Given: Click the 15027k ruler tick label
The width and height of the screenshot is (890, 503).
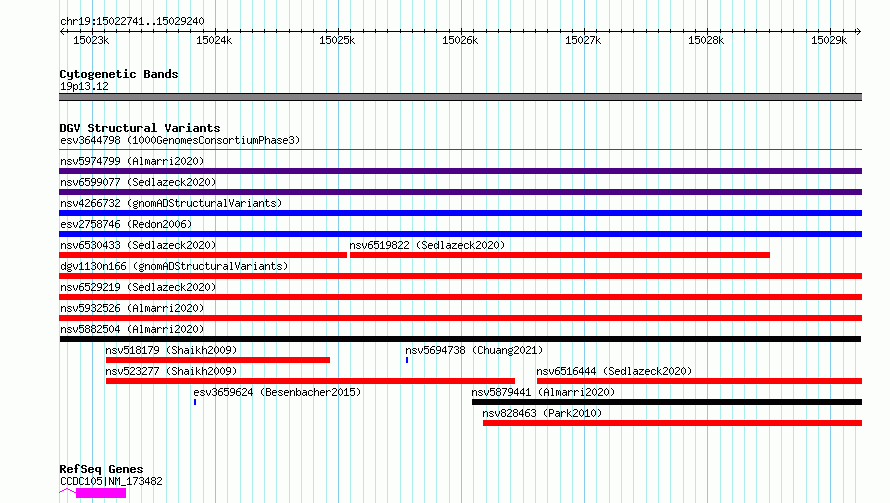Looking at the screenshot, I should click(x=583, y=40).
